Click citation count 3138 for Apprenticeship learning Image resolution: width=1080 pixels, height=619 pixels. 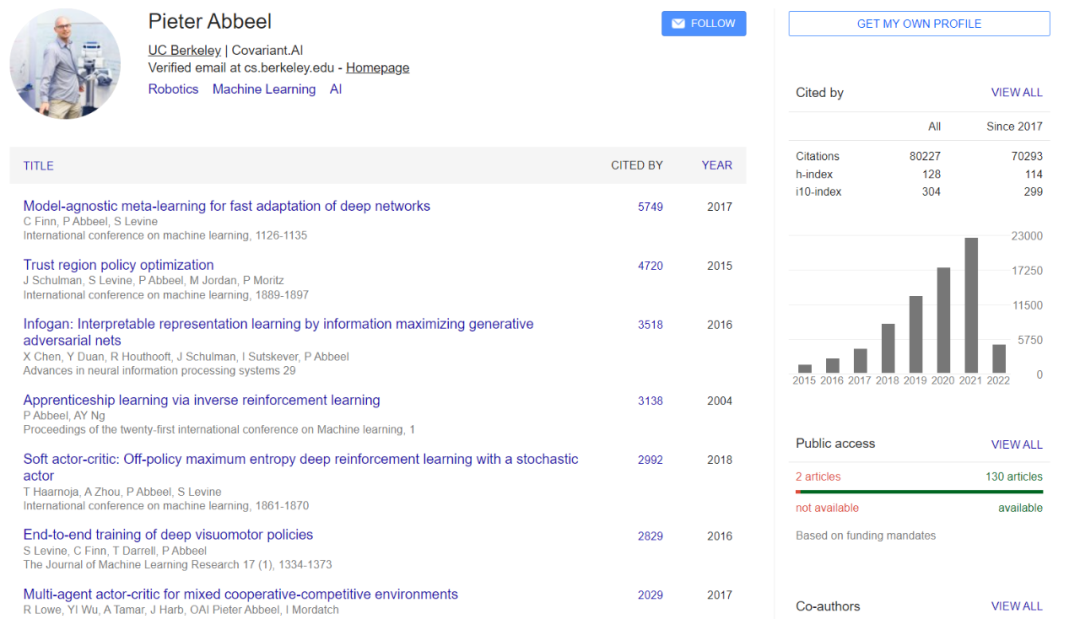(x=650, y=401)
